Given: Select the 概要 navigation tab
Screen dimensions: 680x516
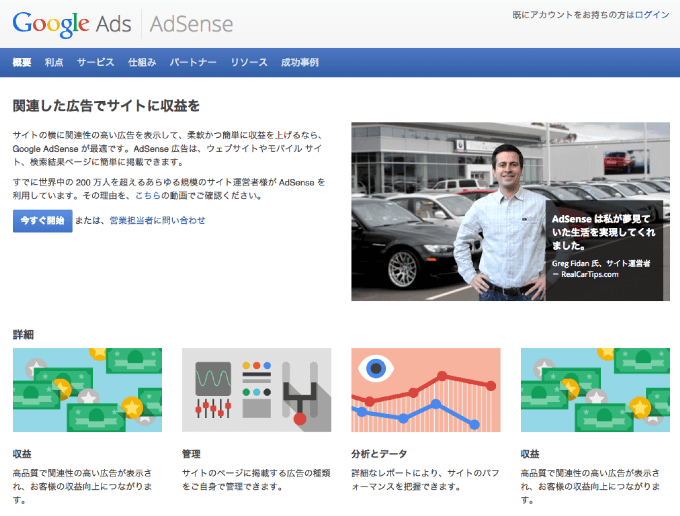Looking at the screenshot, I should click(x=22, y=62).
